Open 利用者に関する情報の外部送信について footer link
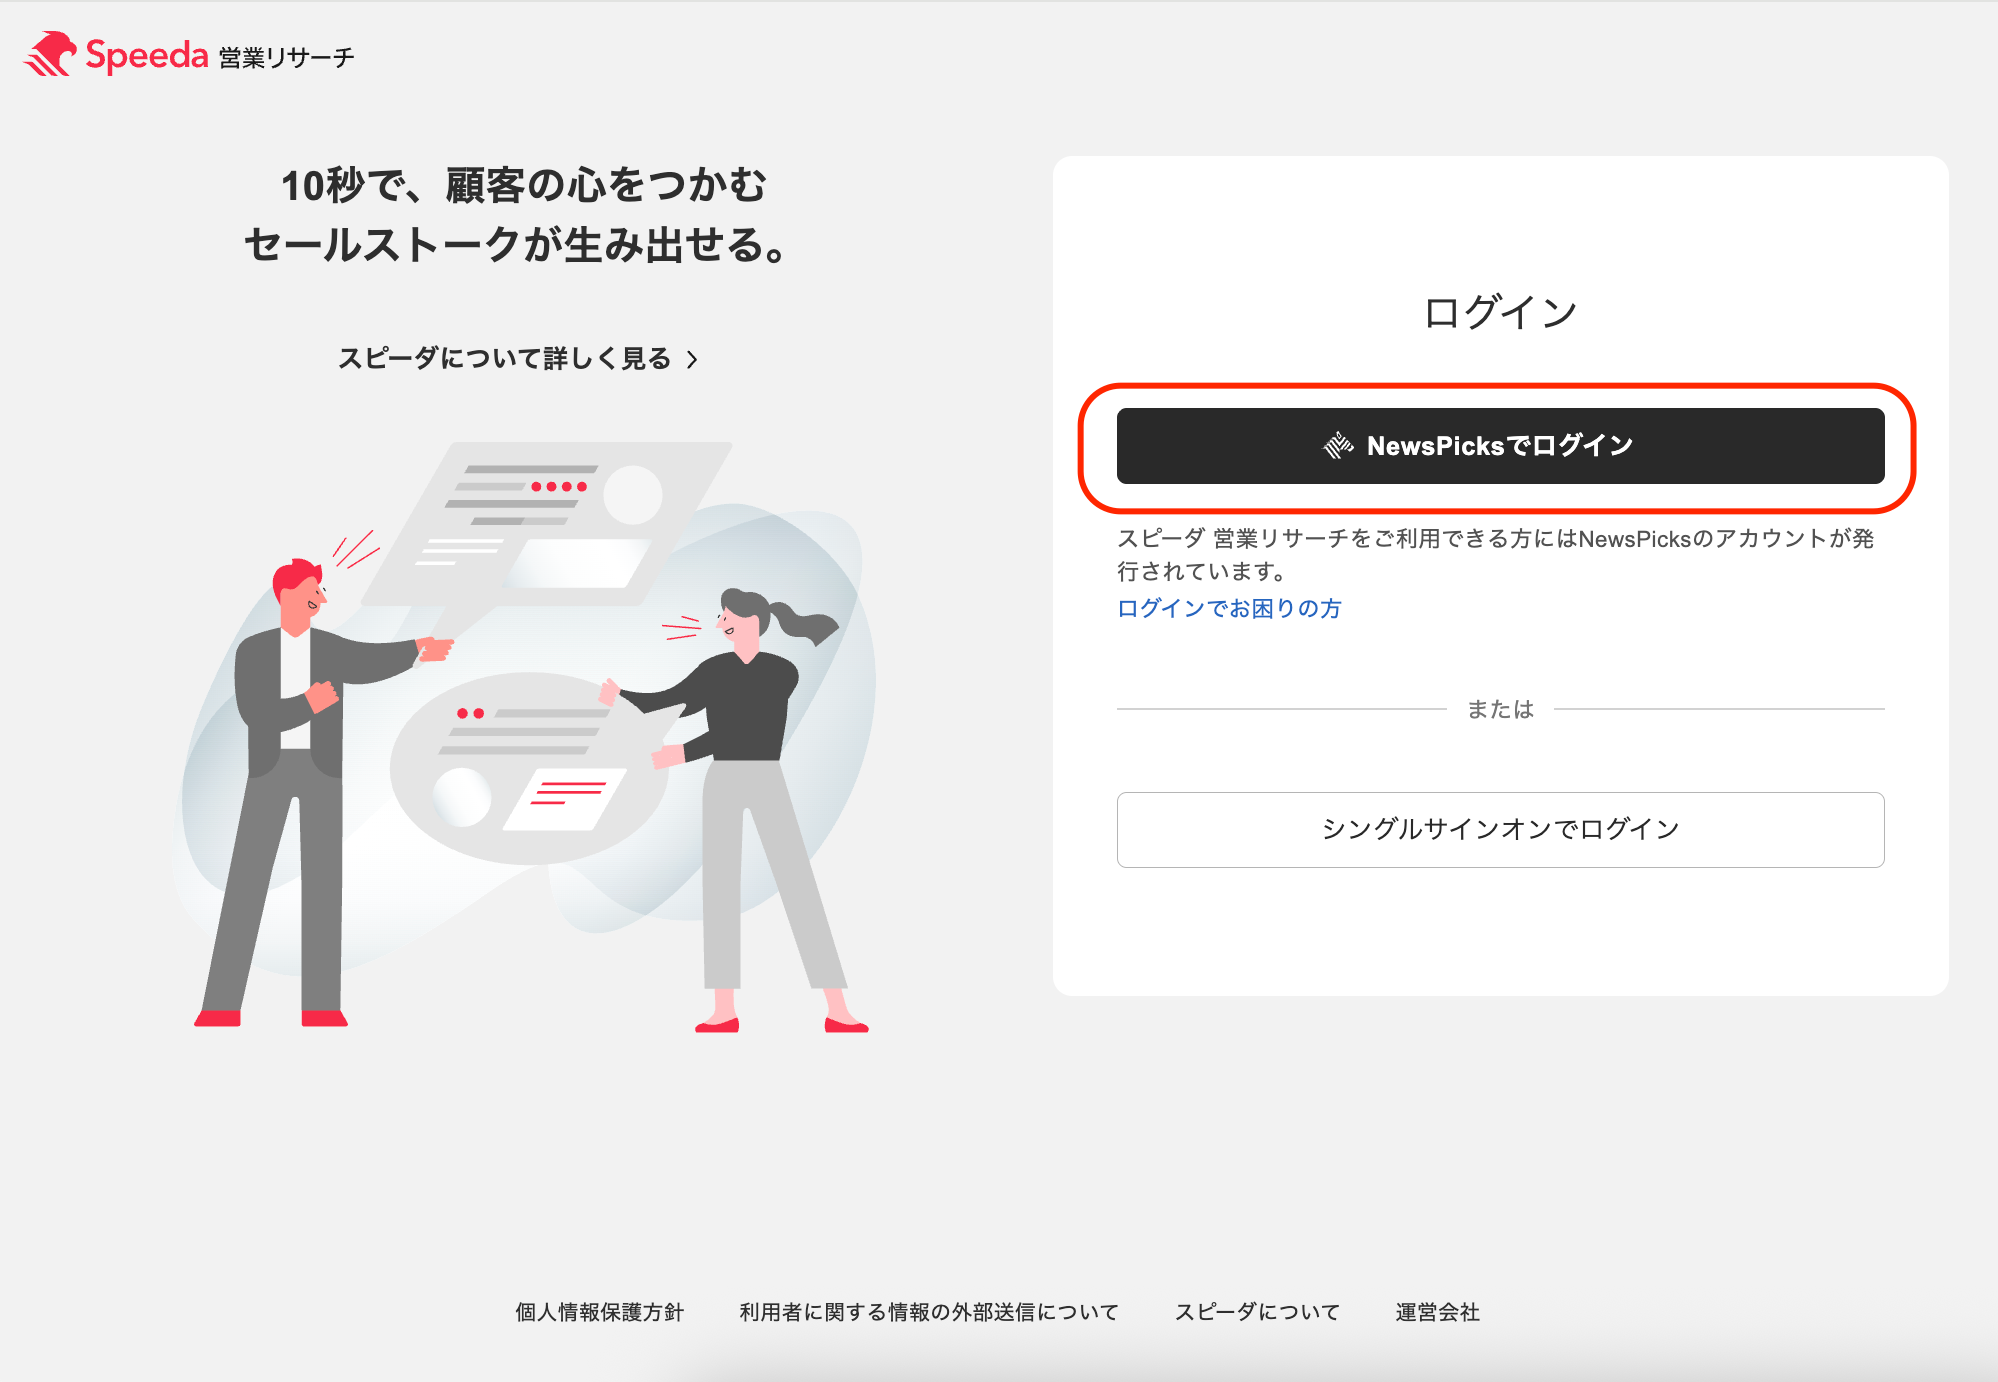The image size is (1998, 1382). click(x=928, y=1312)
